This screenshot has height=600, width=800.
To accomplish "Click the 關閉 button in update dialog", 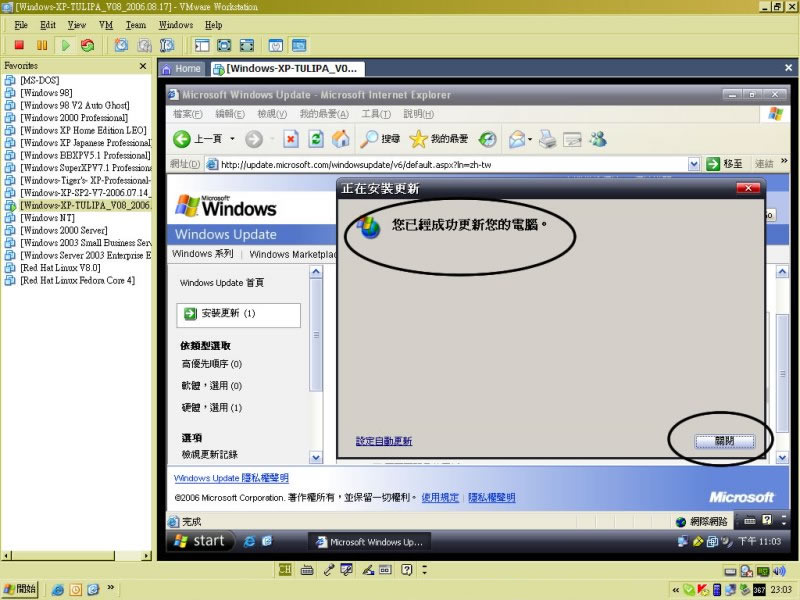I will (x=724, y=441).
